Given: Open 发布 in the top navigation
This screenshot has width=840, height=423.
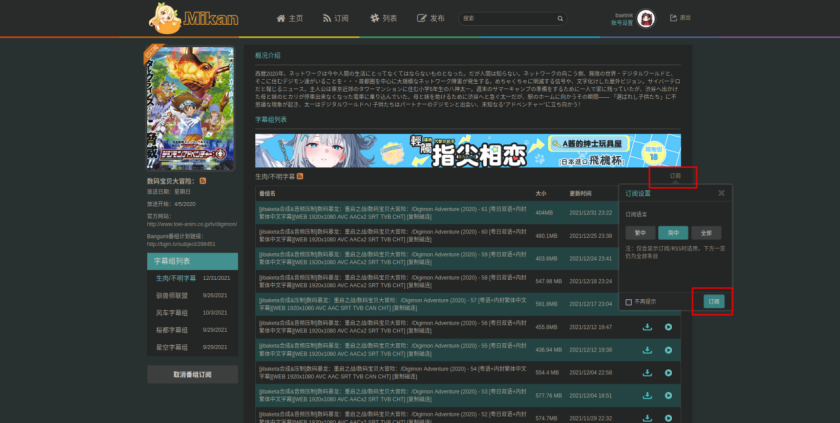Looking at the screenshot, I should [431, 18].
